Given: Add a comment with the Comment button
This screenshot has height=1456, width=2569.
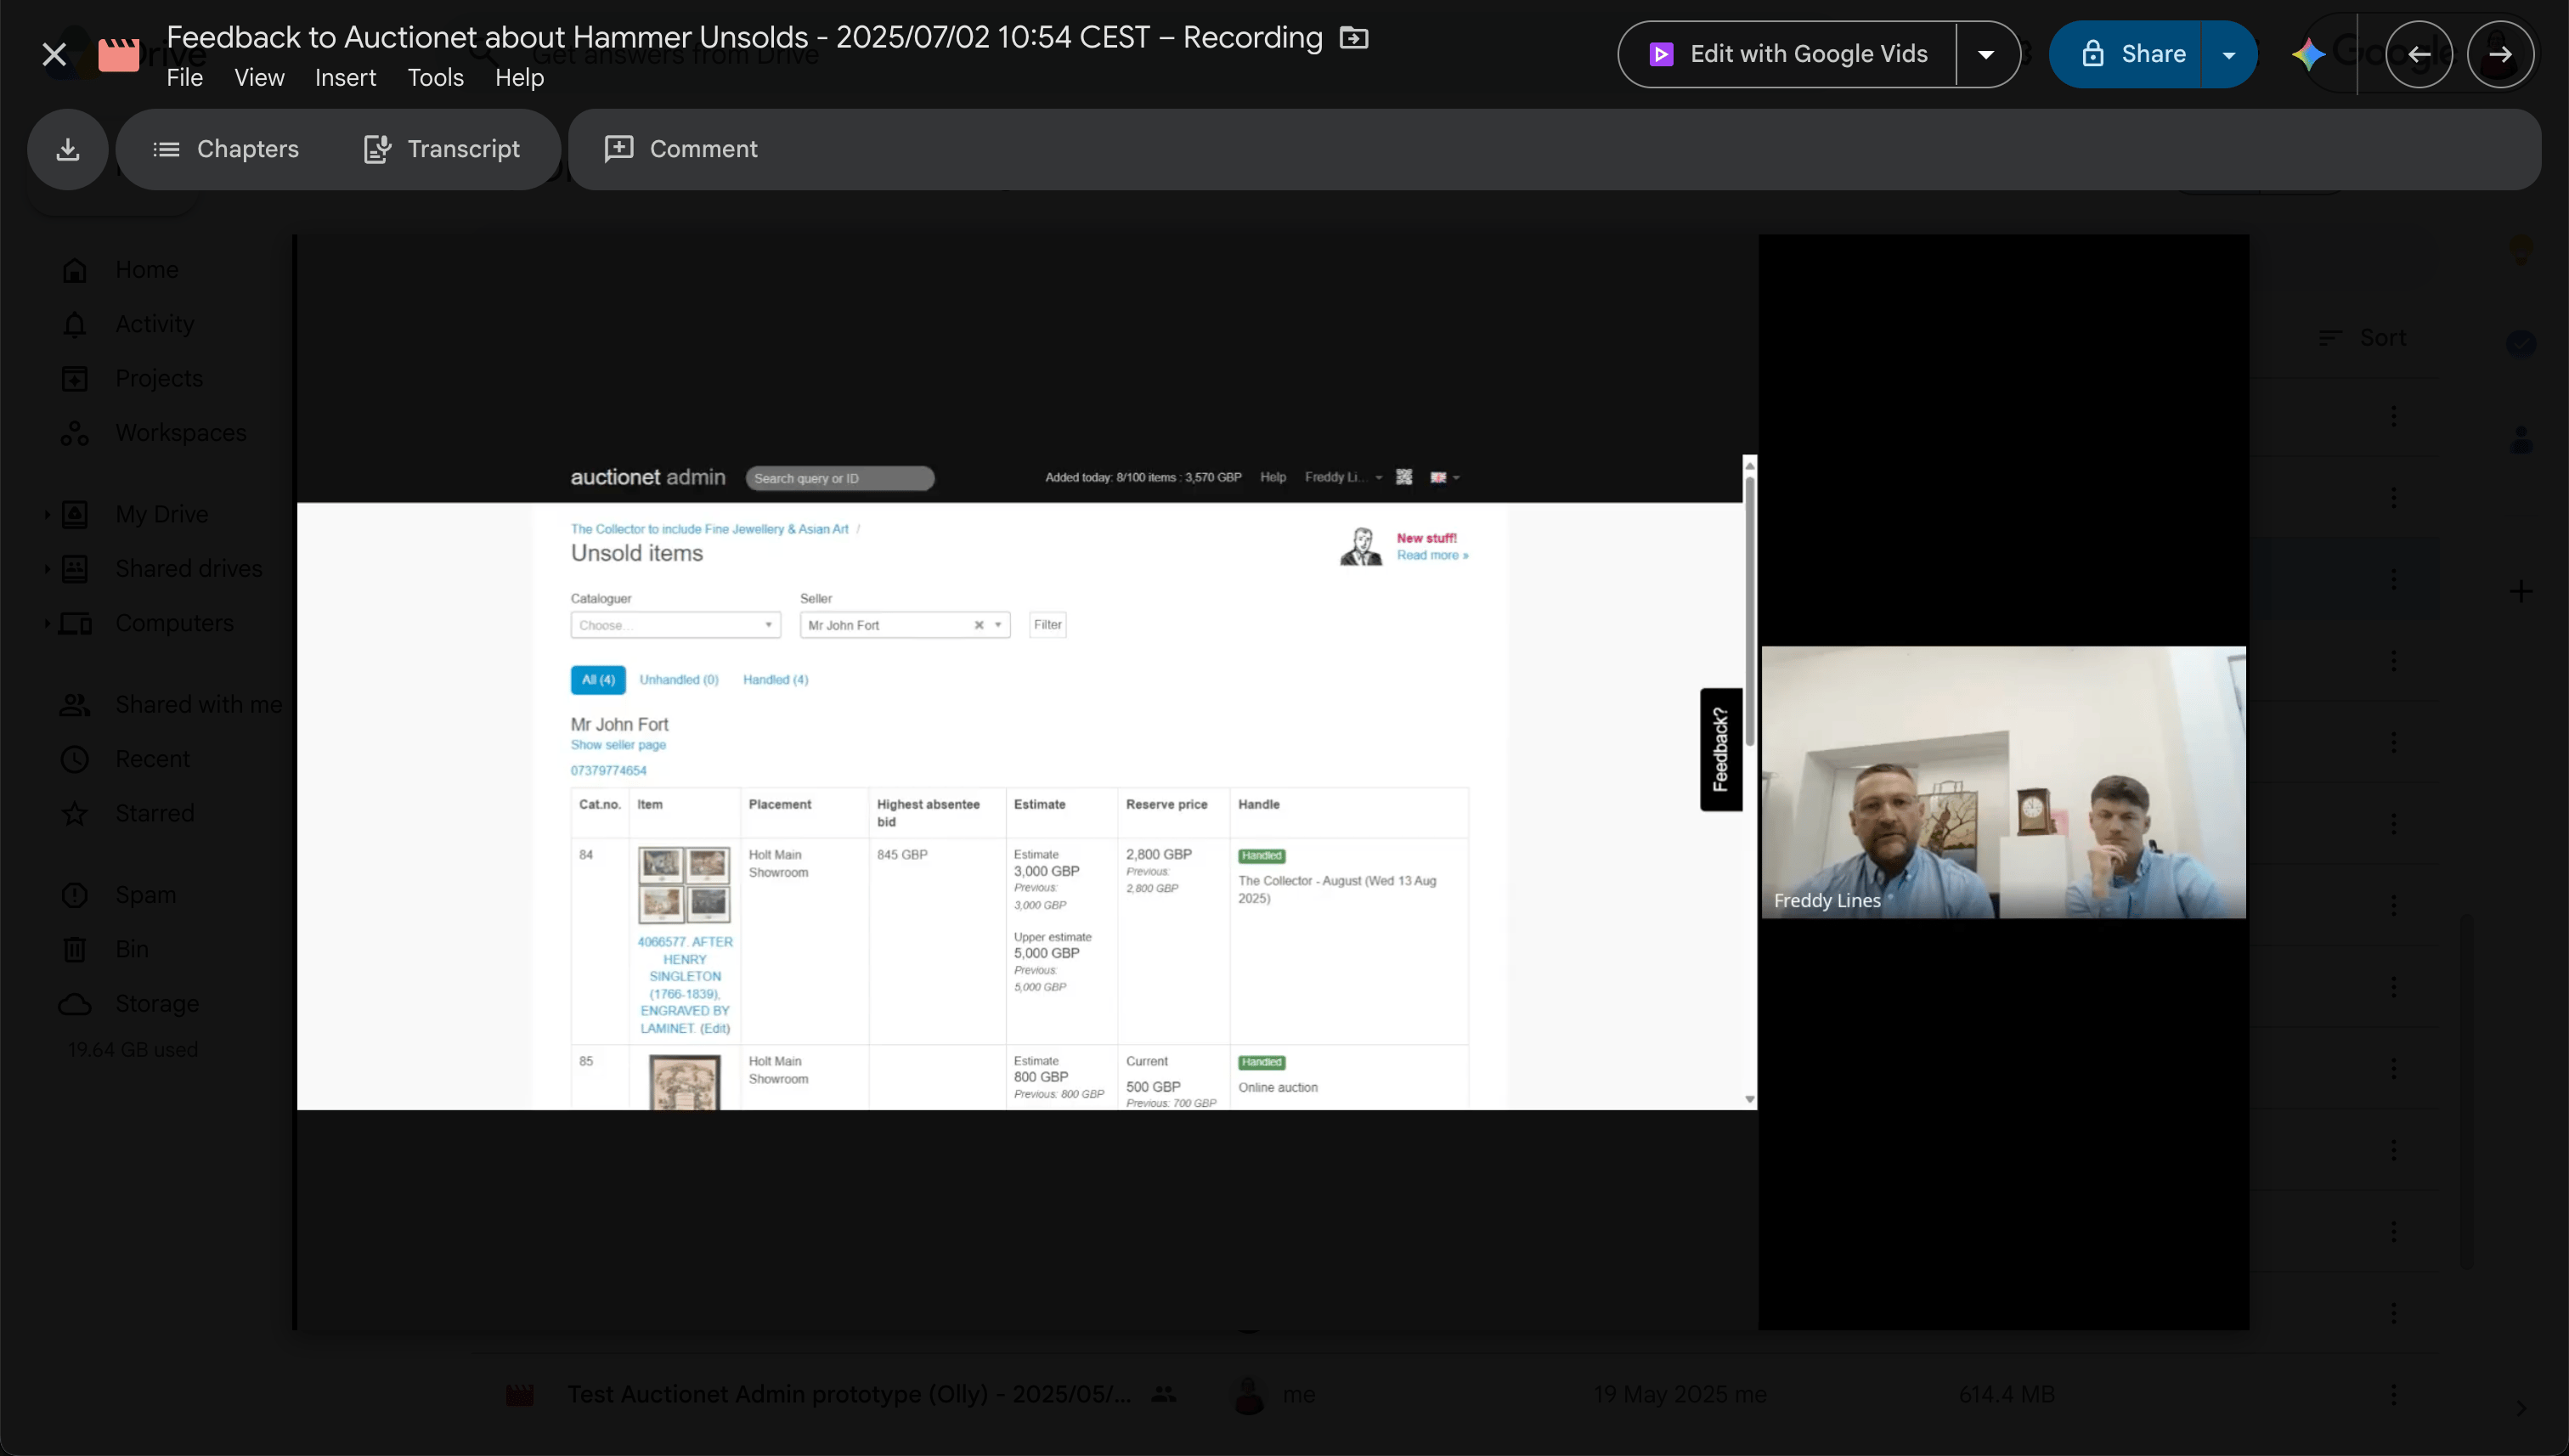Looking at the screenshot, I should 681,149.
